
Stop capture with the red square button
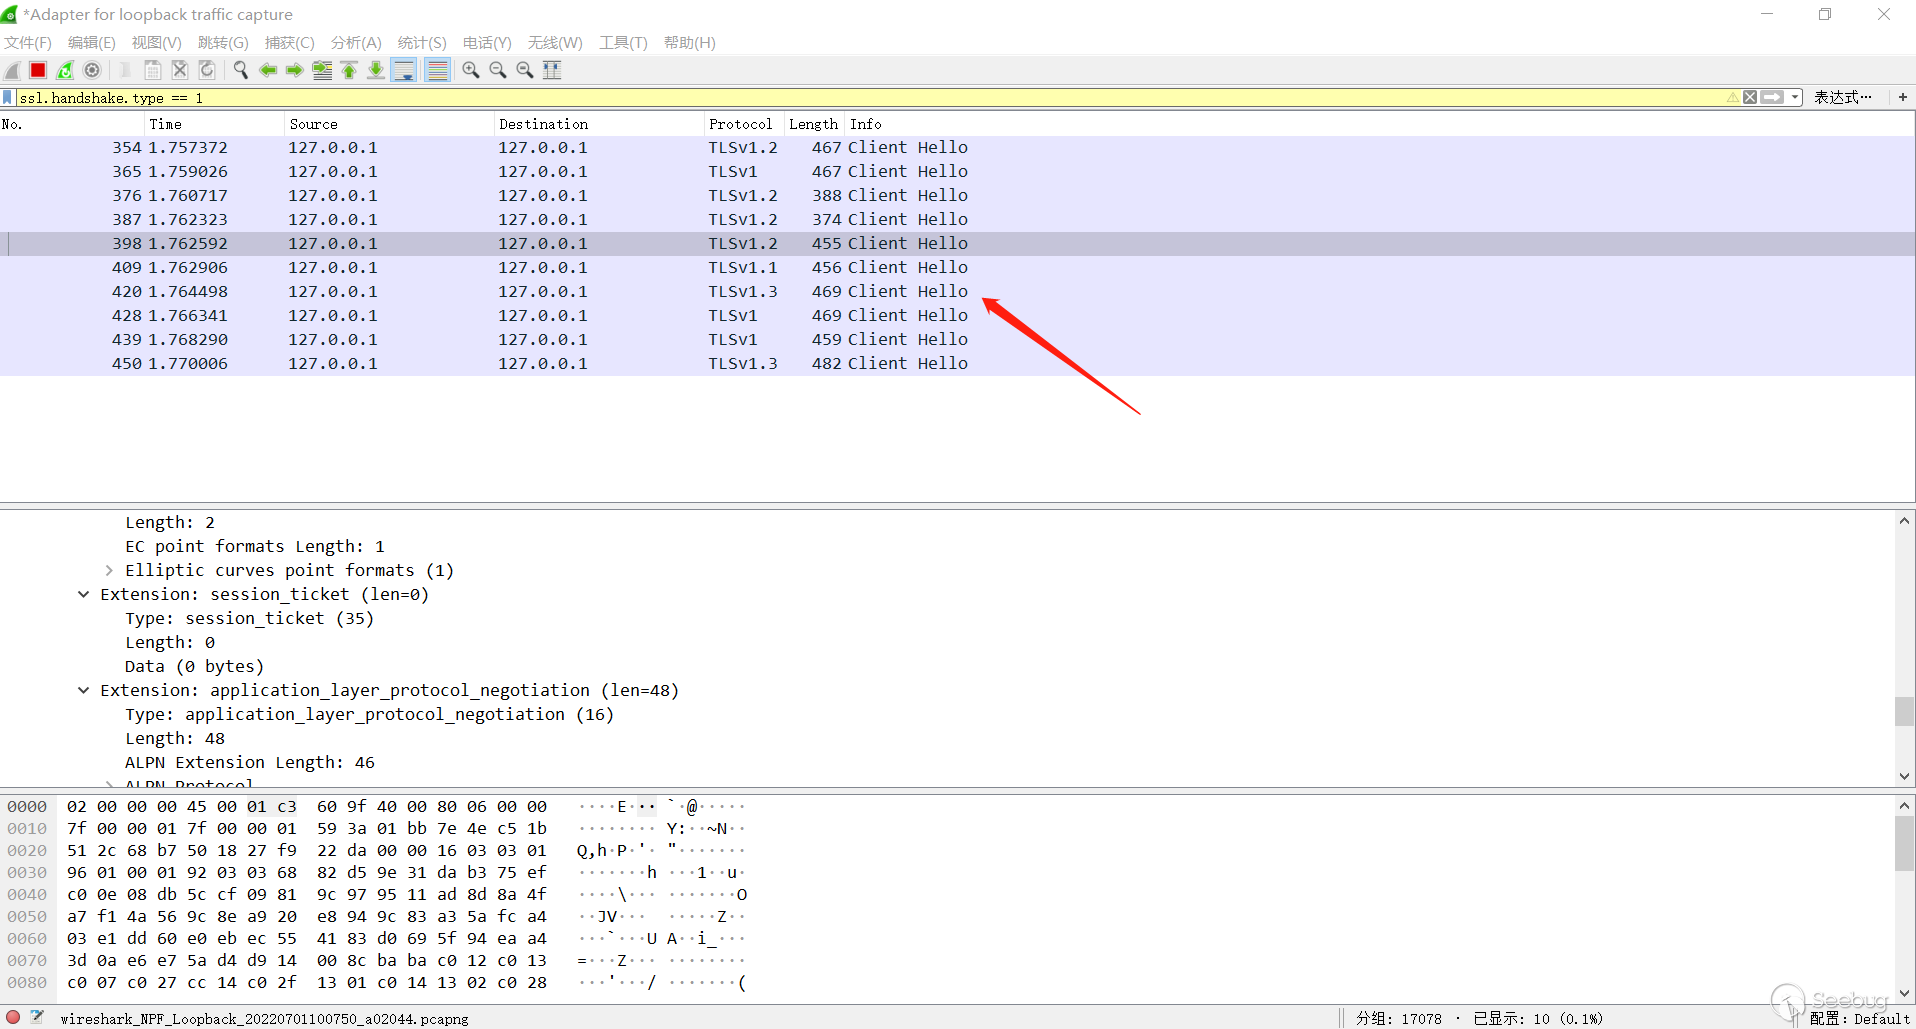coord(38,70)
